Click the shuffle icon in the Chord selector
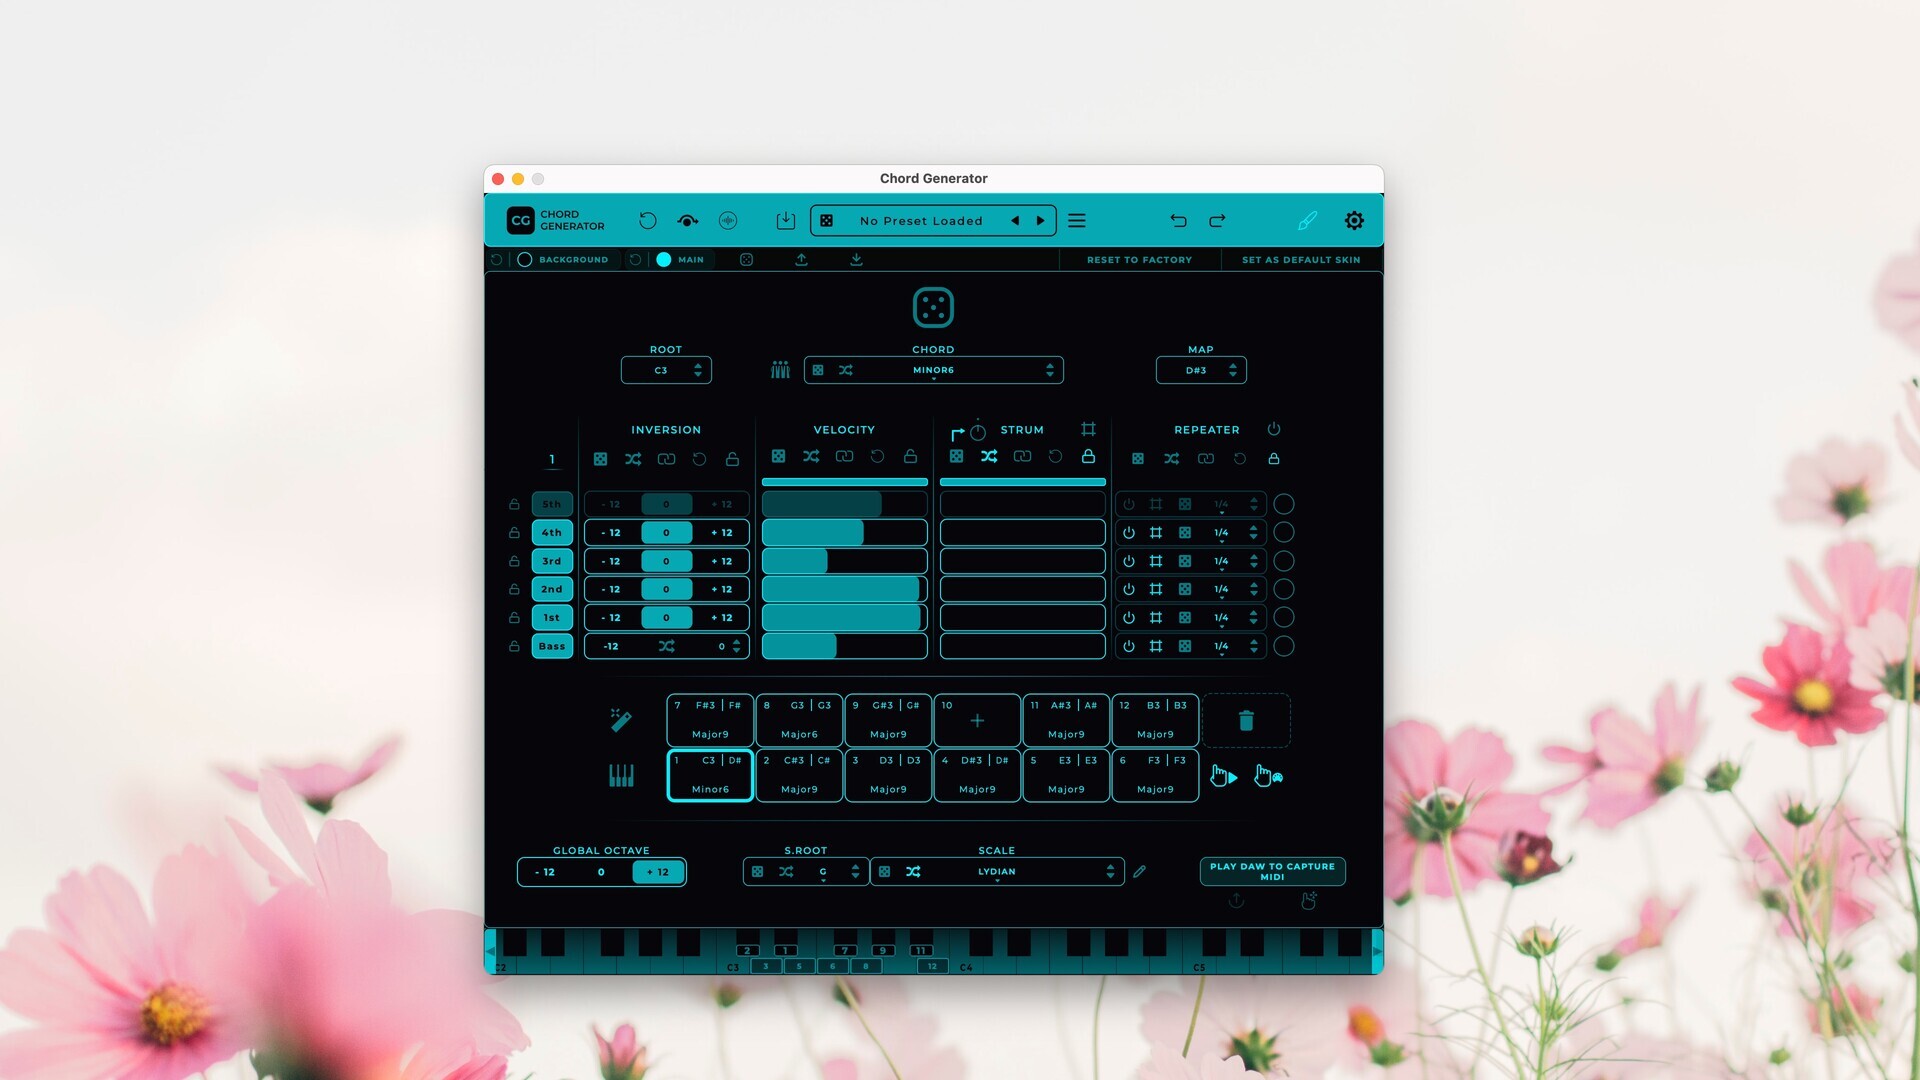 pyautogui.click(x=846, y=370)
